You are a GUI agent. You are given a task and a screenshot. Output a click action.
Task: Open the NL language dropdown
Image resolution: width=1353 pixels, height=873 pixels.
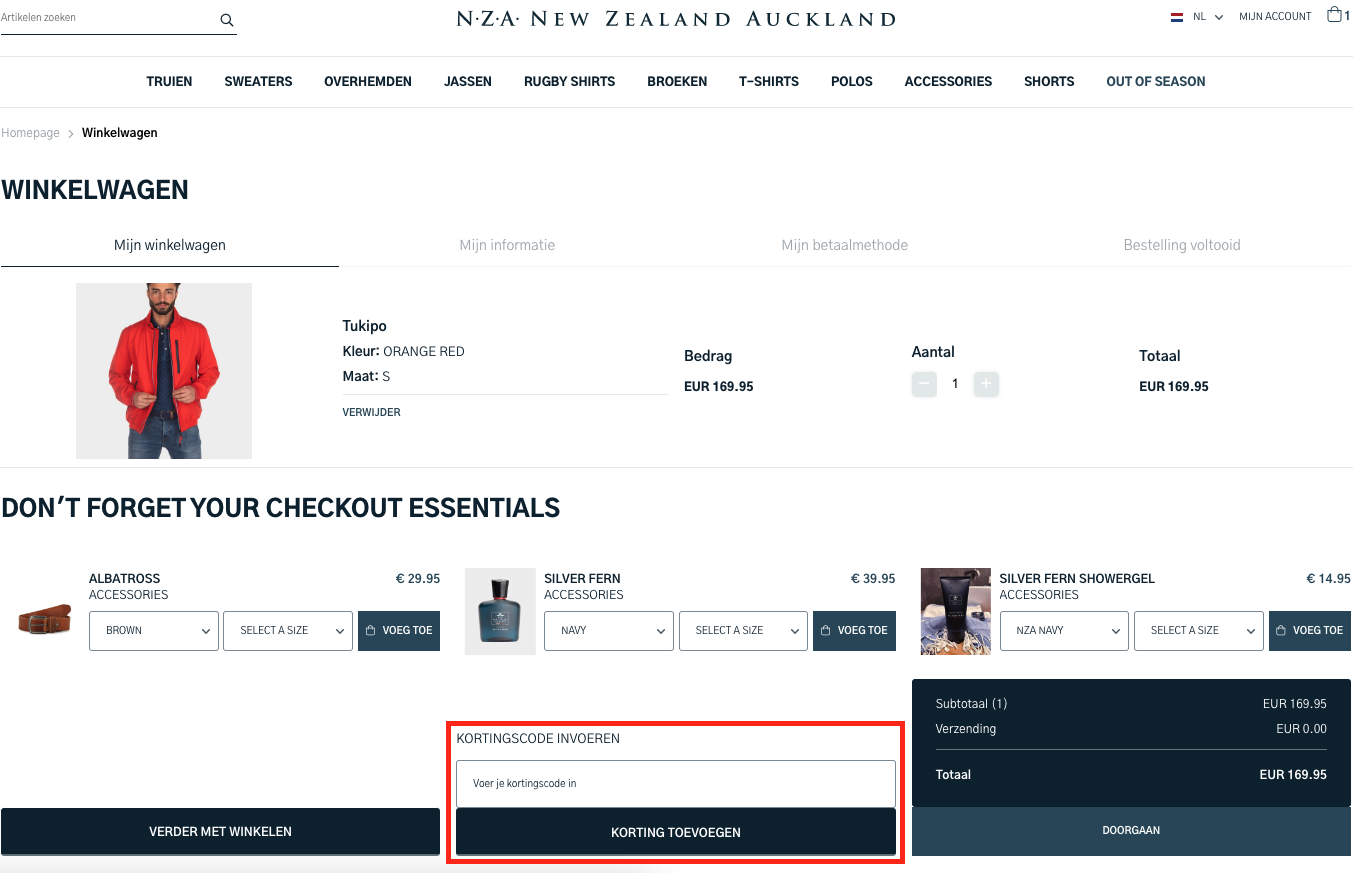(1208, 17)
